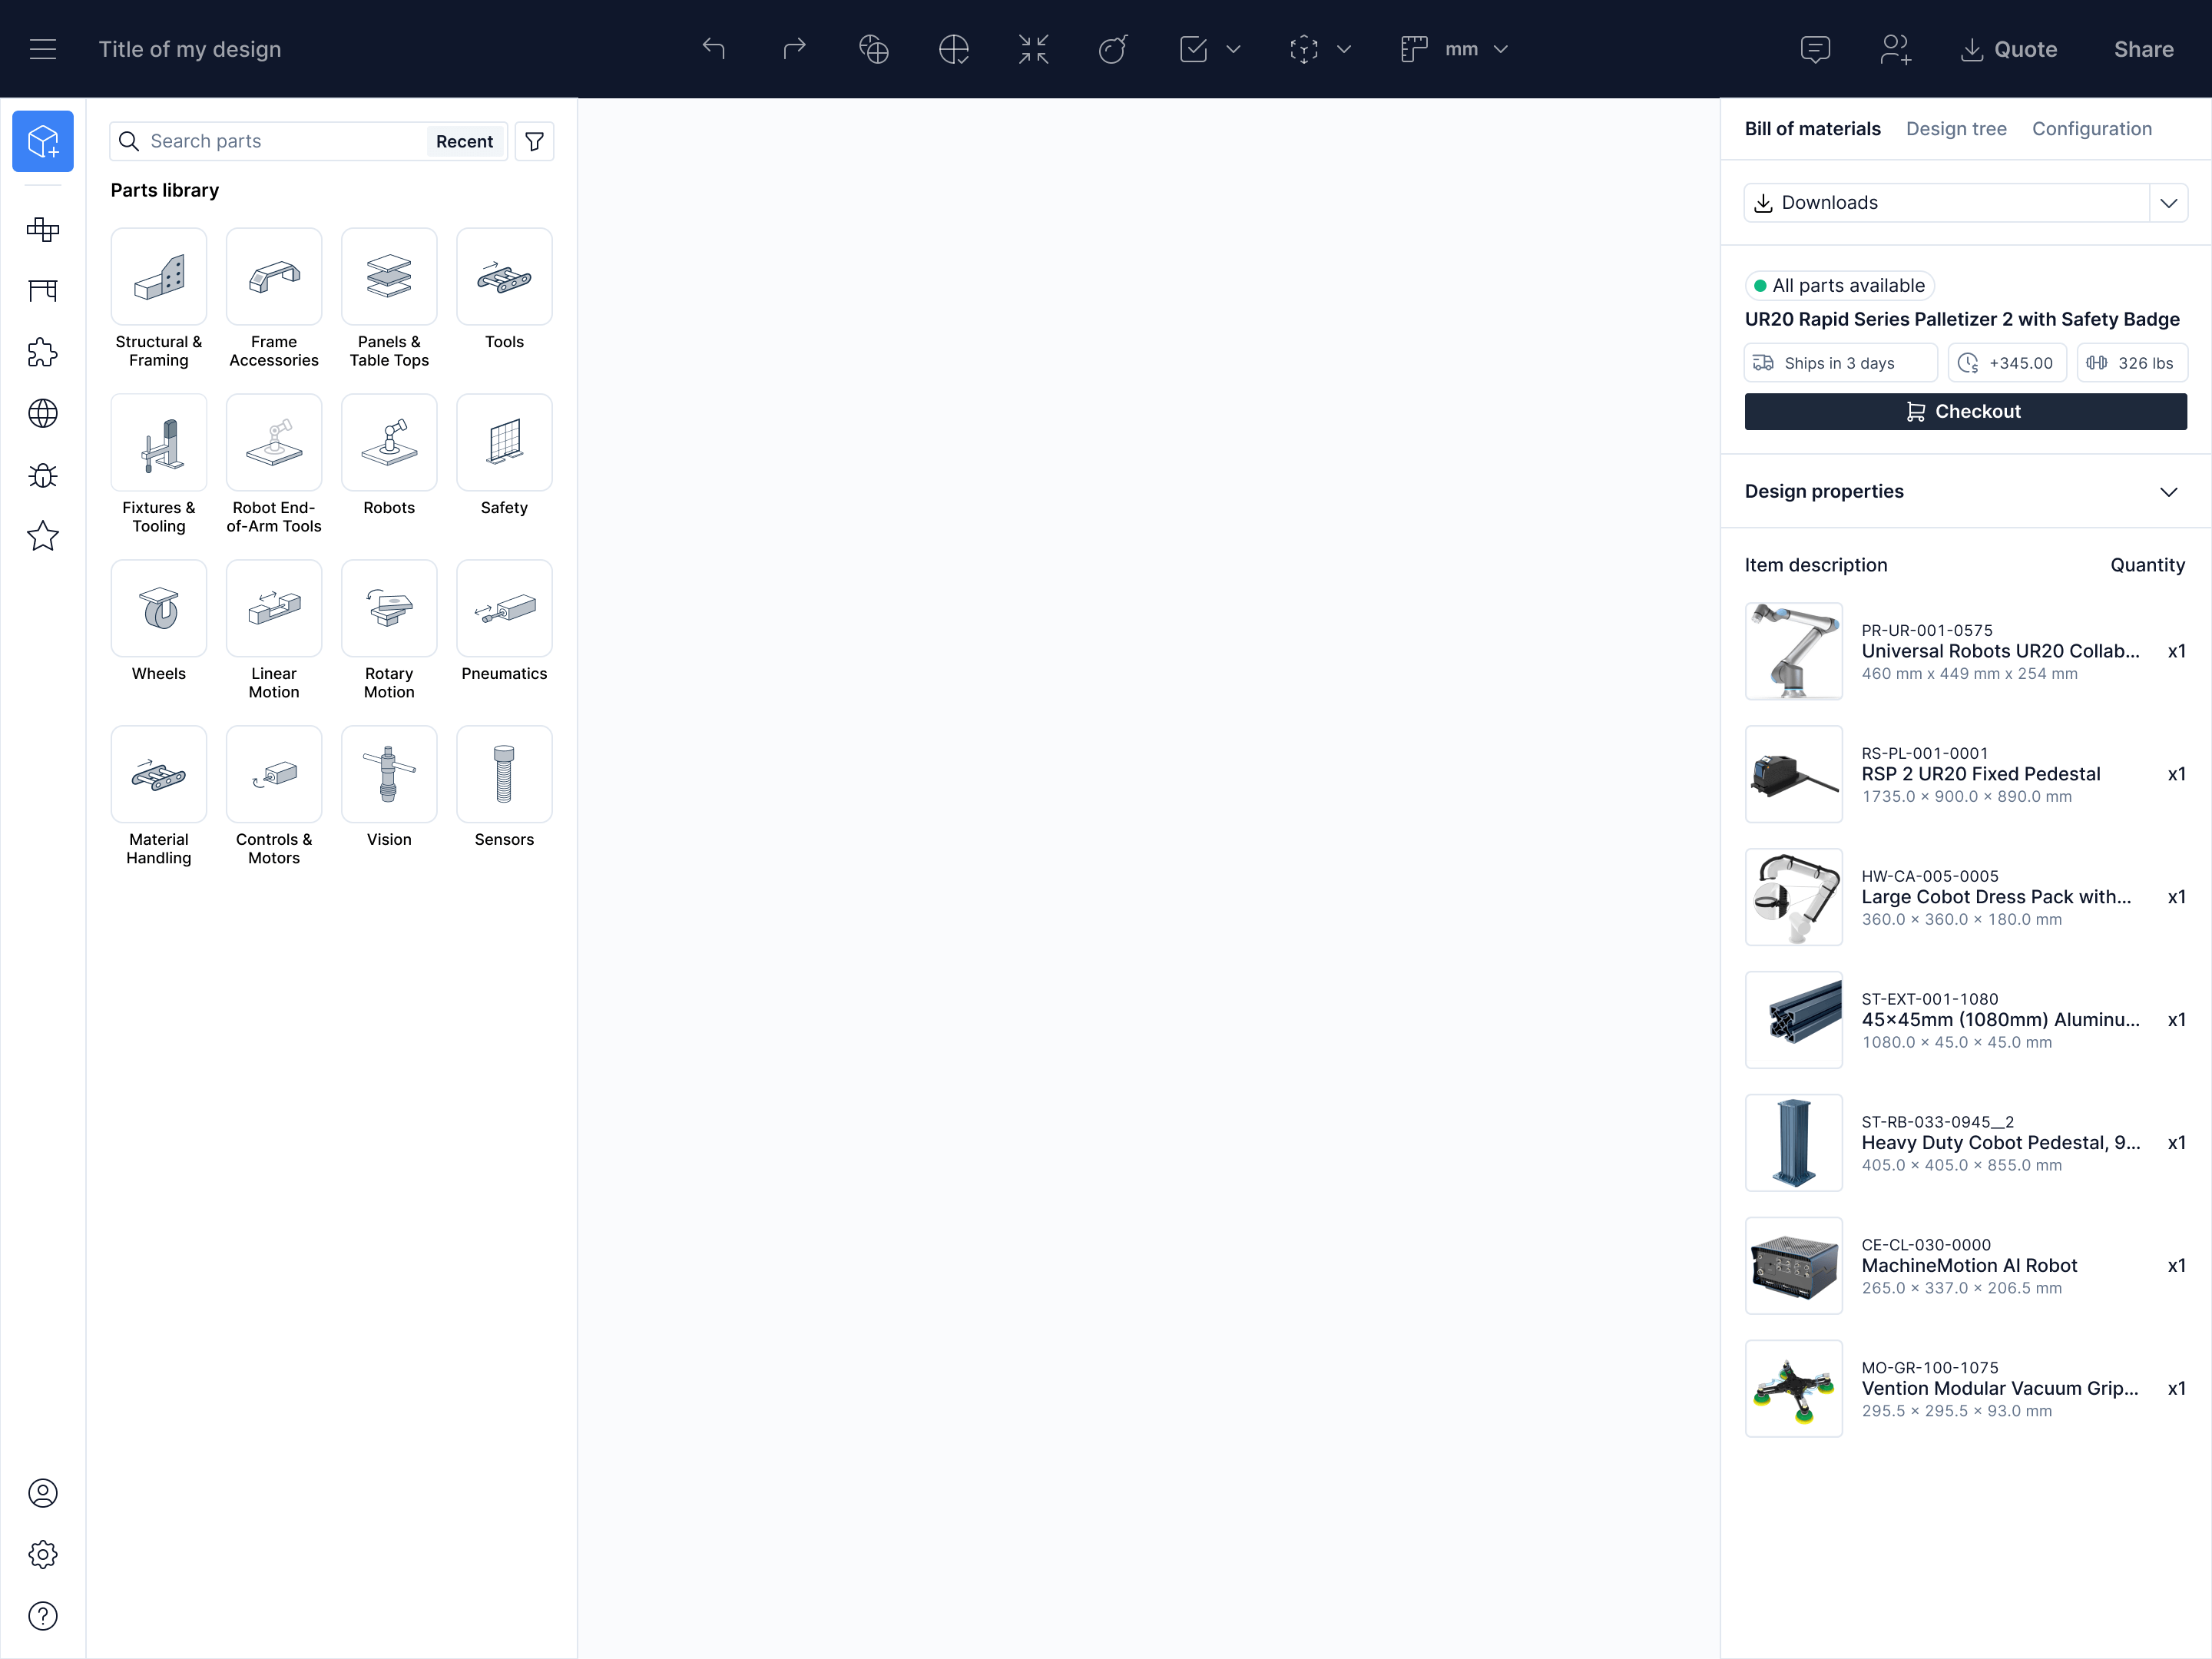The height and width of the screenshot is (1659, 2212).
Task: Click the add collaborator icon
Action: [1895, 48]
